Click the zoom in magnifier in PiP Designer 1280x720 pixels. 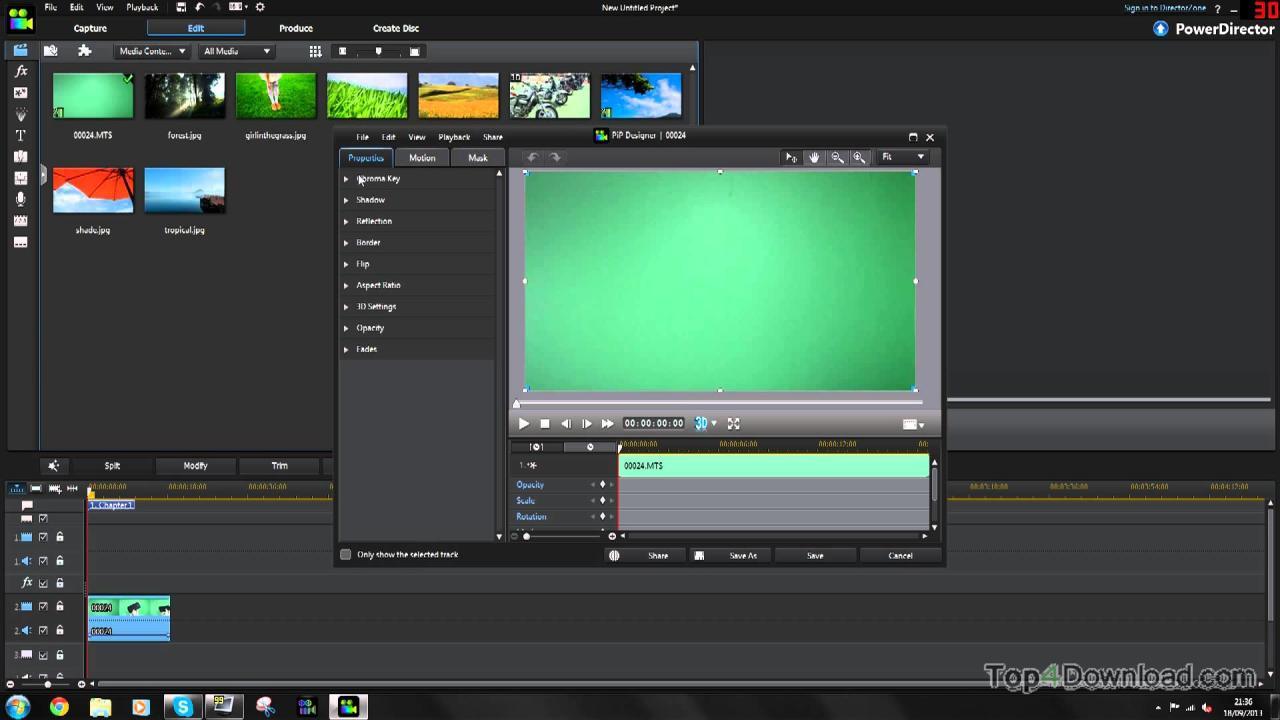click(x=859, y=158)
